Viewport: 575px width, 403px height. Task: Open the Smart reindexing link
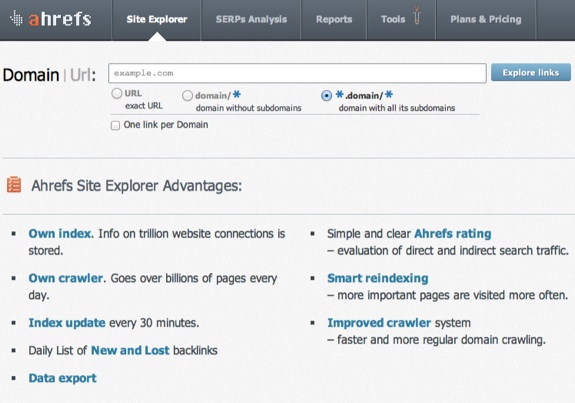[x=378, y=278]
